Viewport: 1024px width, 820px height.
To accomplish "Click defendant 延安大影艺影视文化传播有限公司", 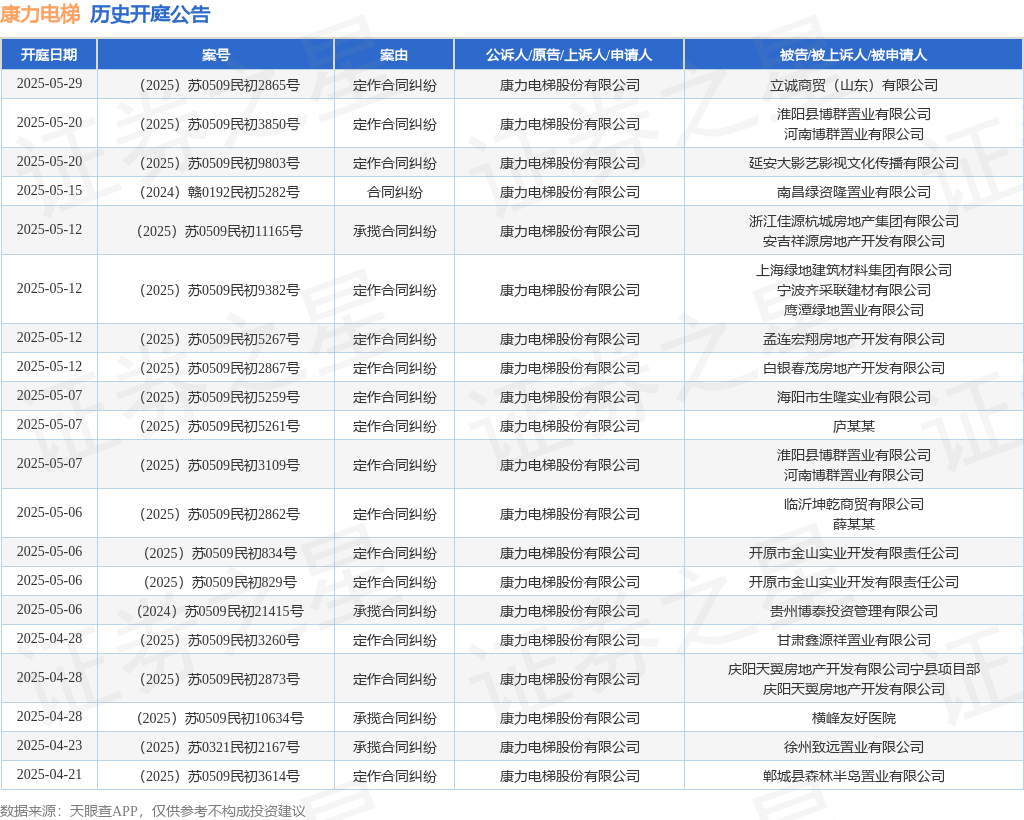I will coord(854,163).
